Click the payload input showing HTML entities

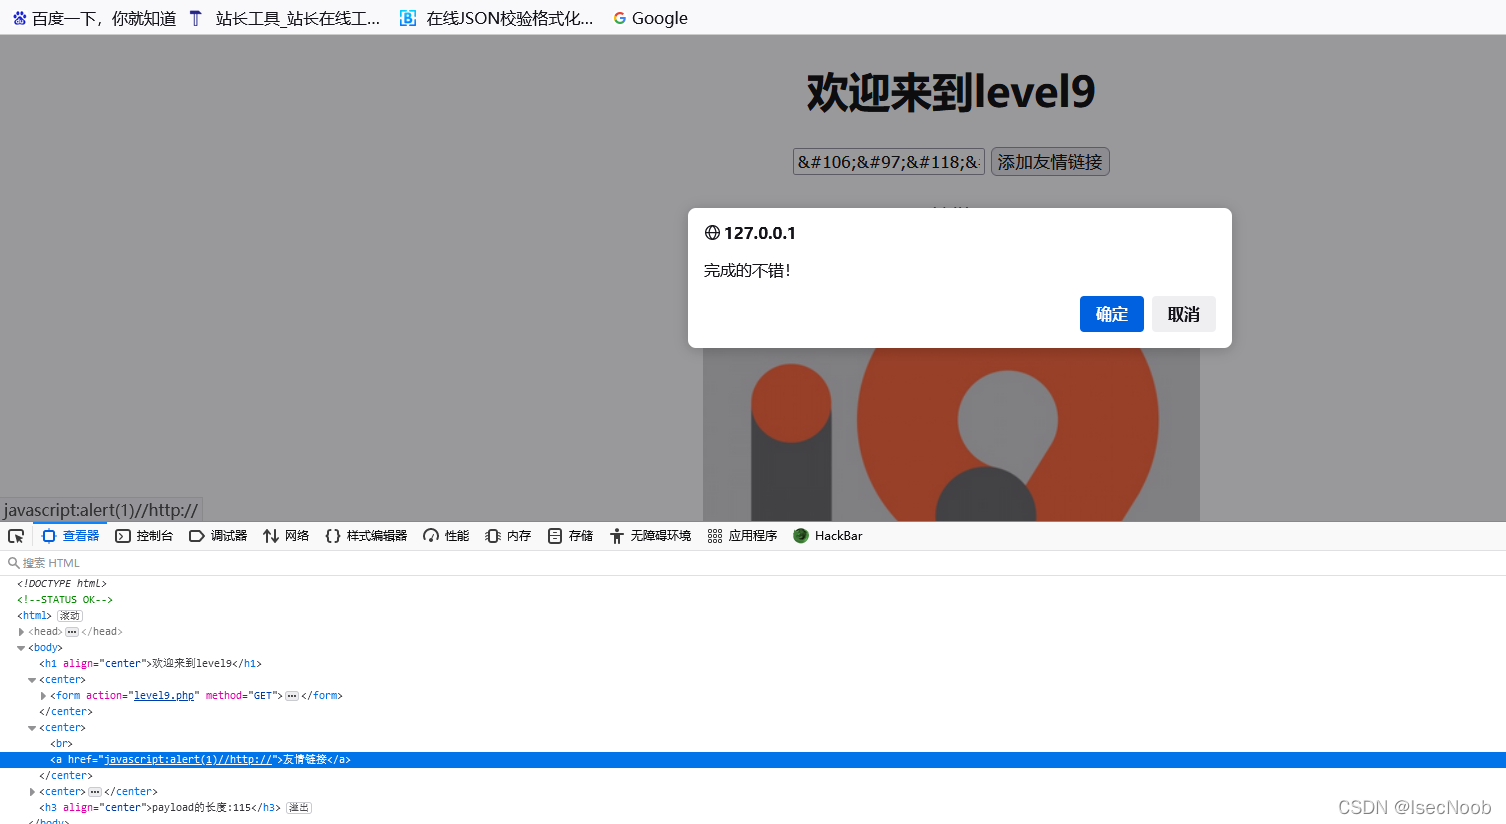[887, 161]
